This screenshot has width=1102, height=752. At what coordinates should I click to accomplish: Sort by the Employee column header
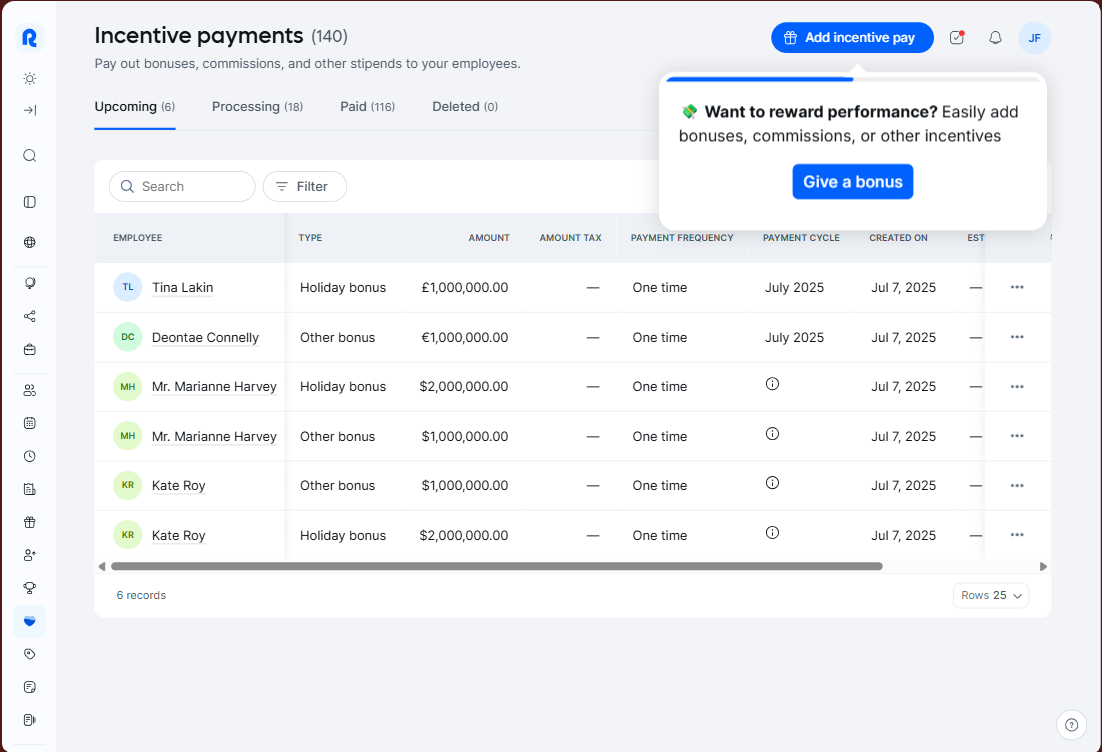[138, 238]
